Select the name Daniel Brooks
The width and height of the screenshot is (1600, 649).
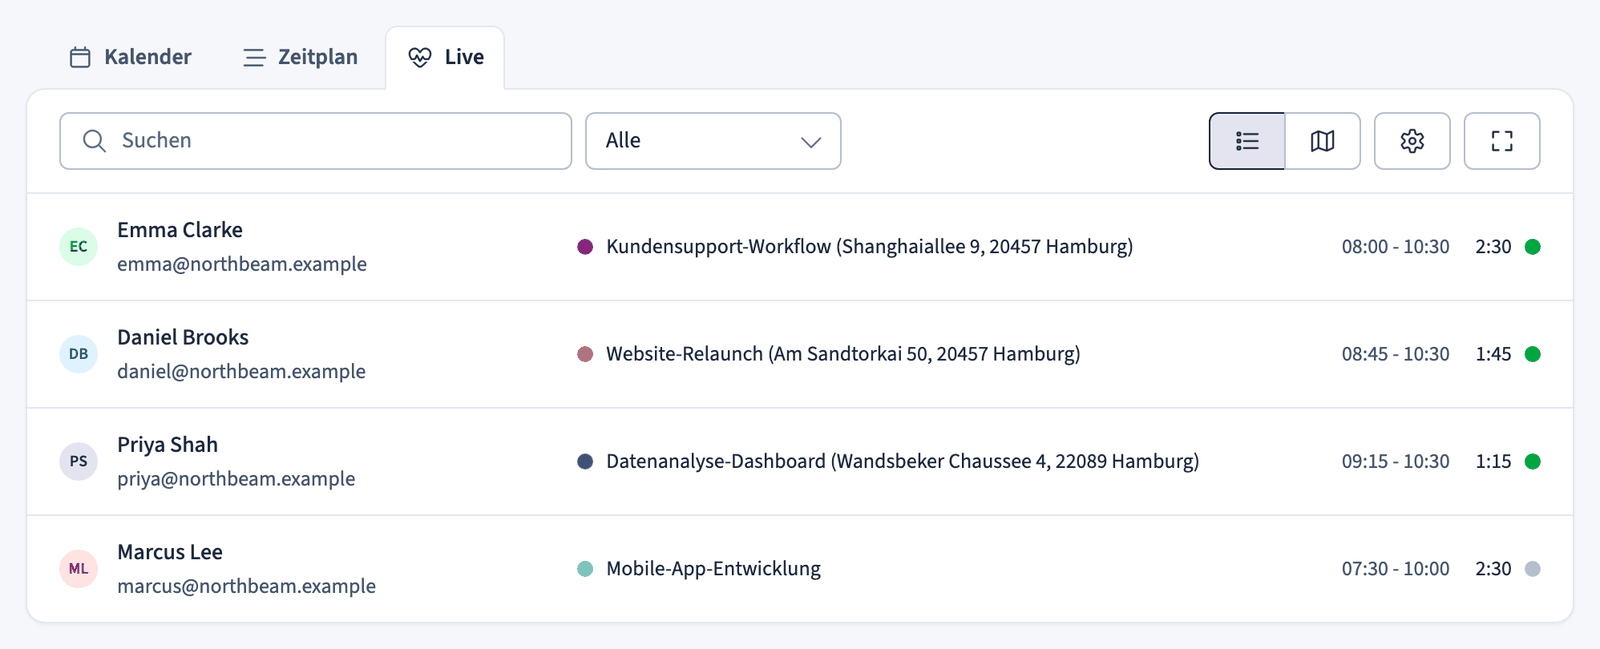[183, 337]
